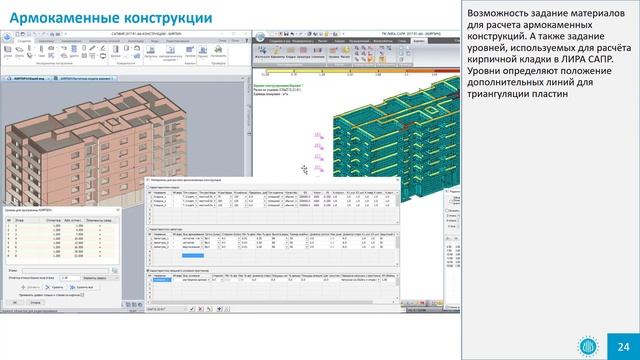
Task: Switch to Армирование tab in SAPFIR ribbon
Action: point(71,41)
